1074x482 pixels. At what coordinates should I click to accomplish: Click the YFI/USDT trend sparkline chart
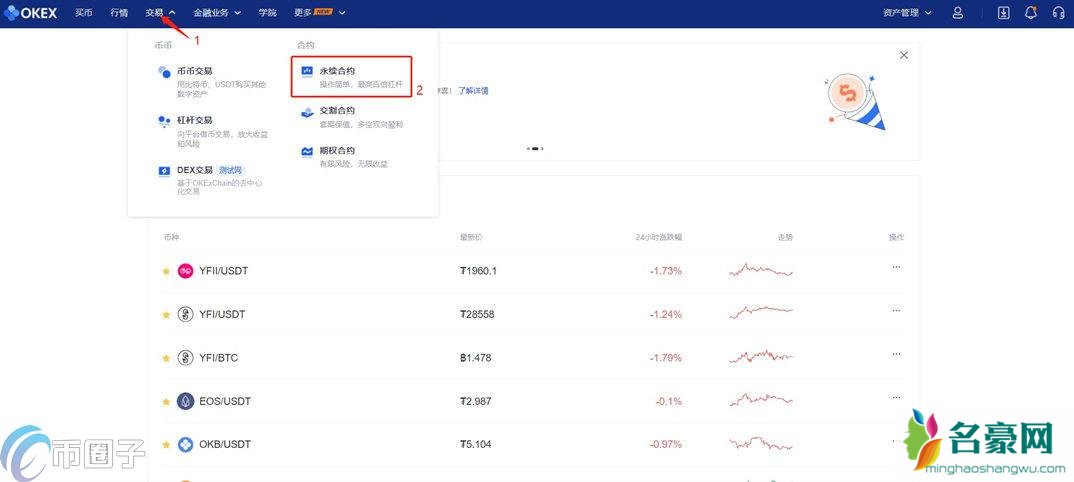pyautogui.click(x=760, y=314)
